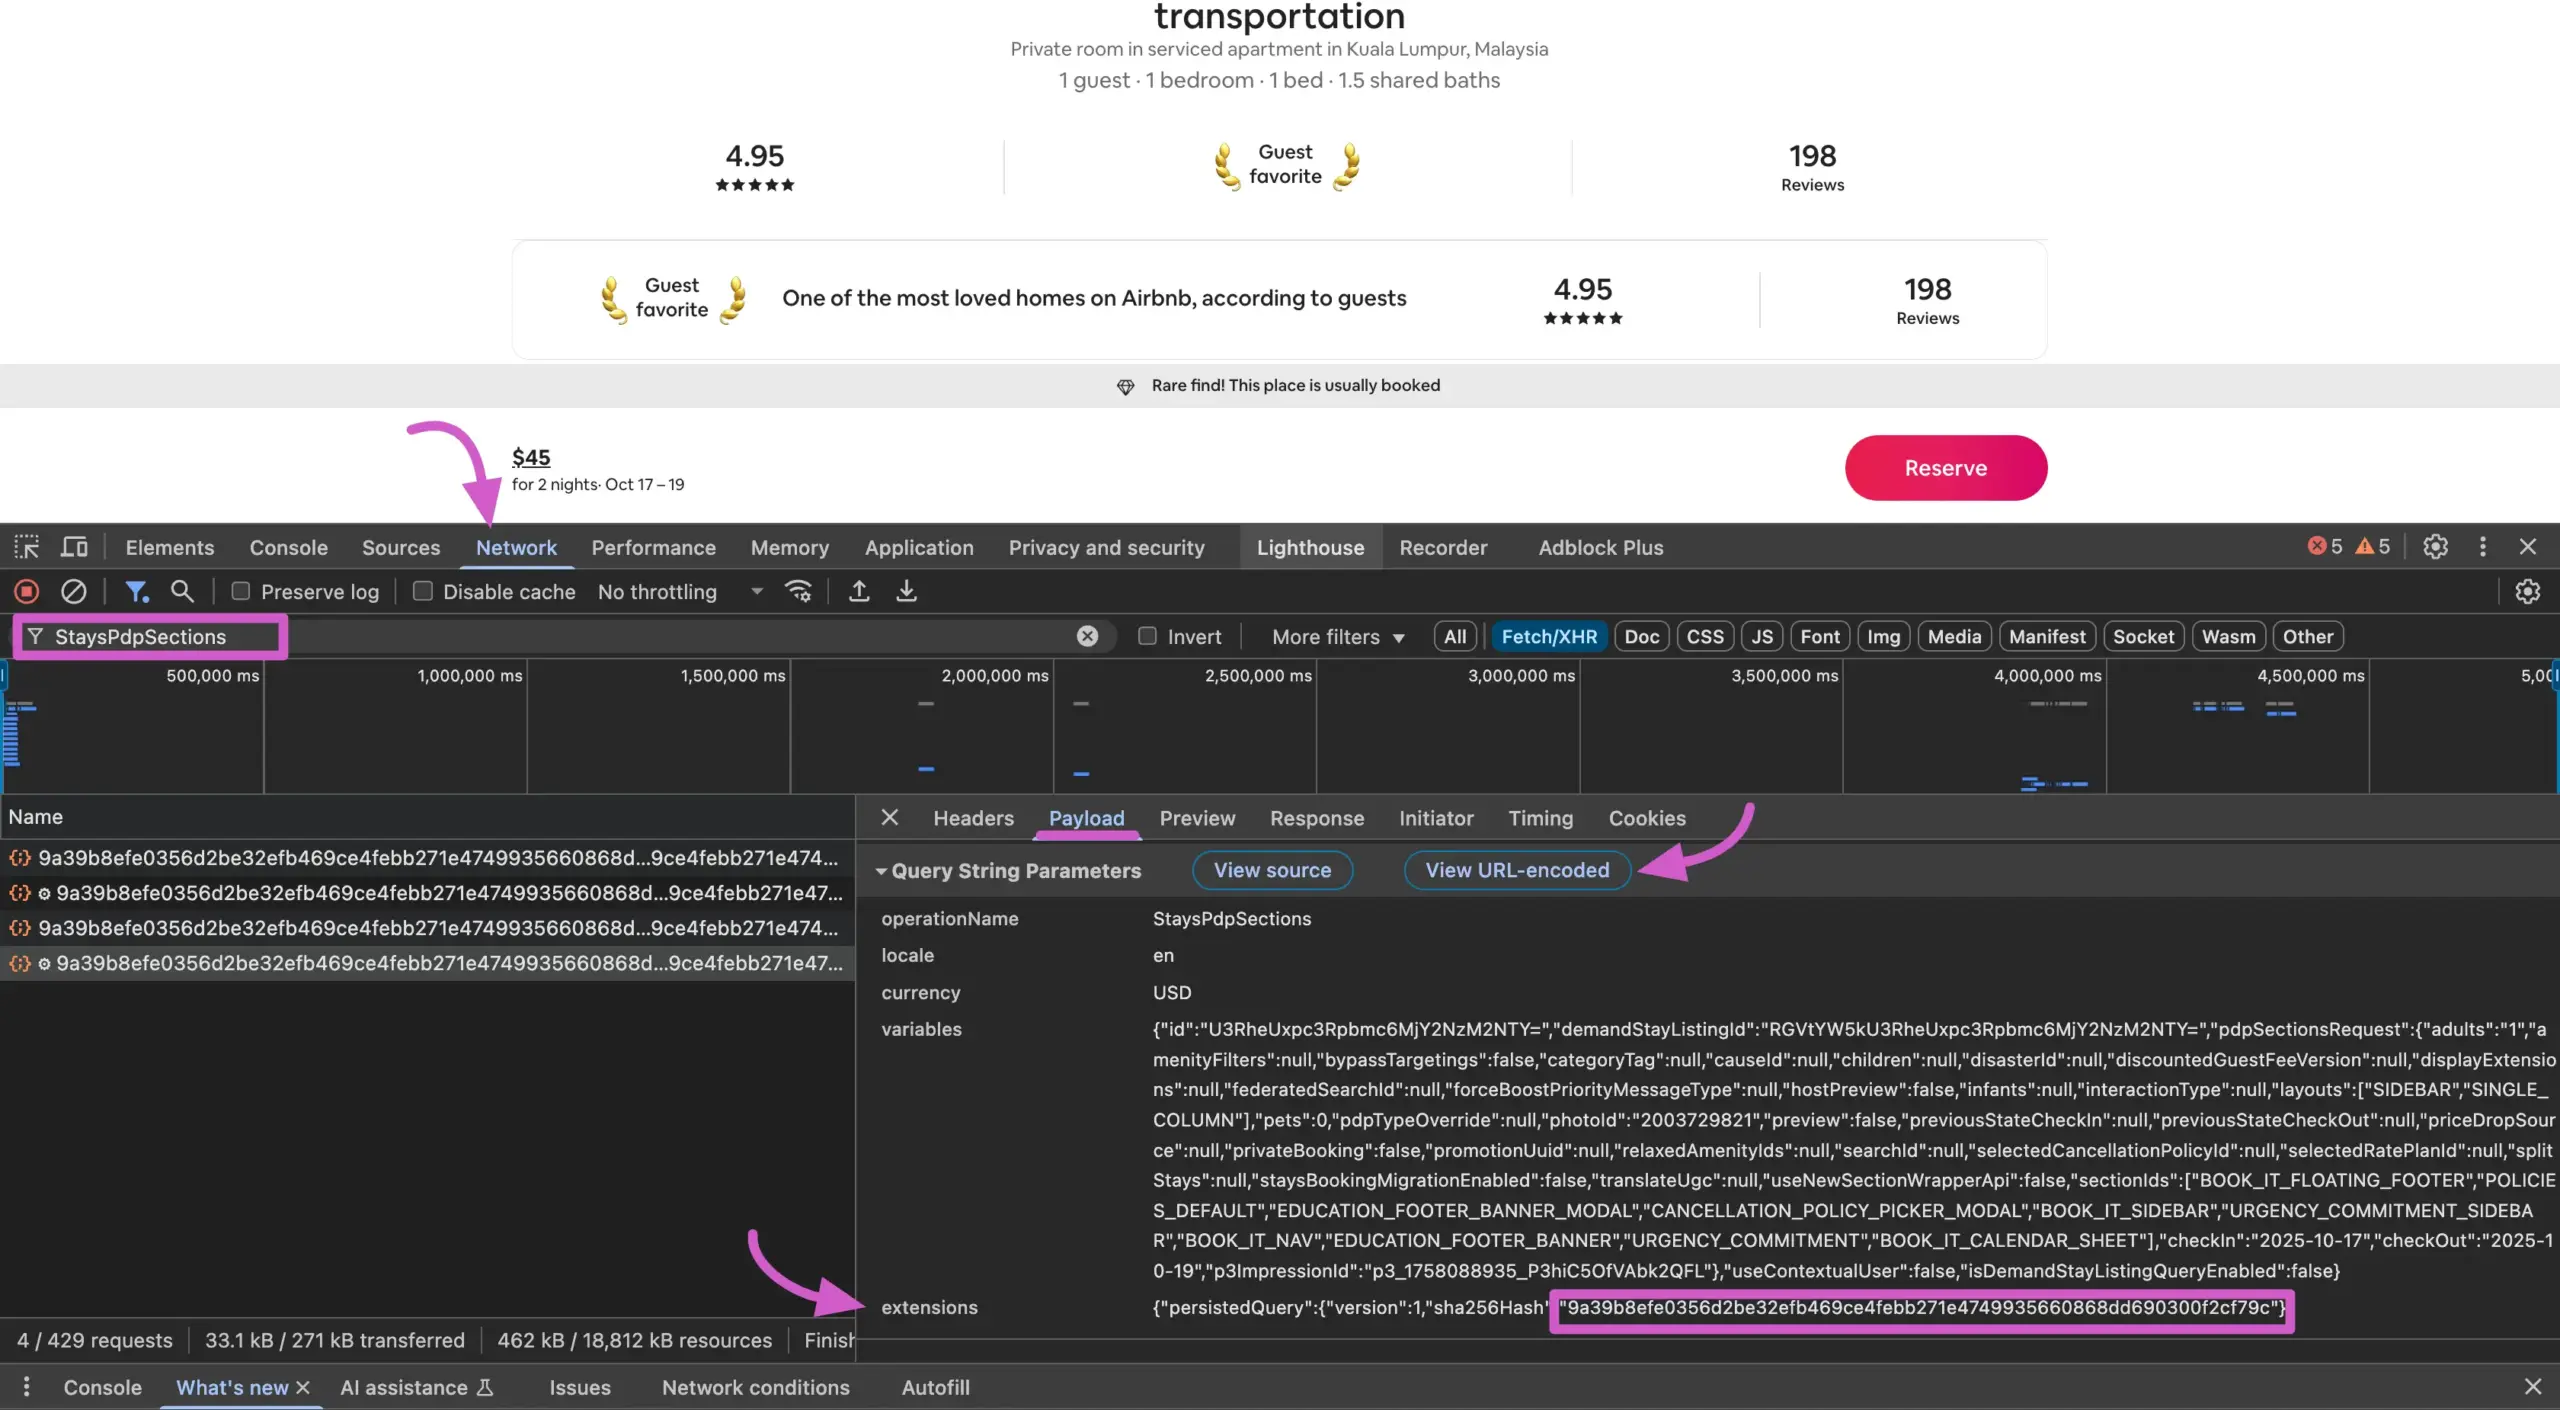Check the Disable cache checkbox
The width and height of the screenshot is (2560, 1410).
click(x=423, y=592)
